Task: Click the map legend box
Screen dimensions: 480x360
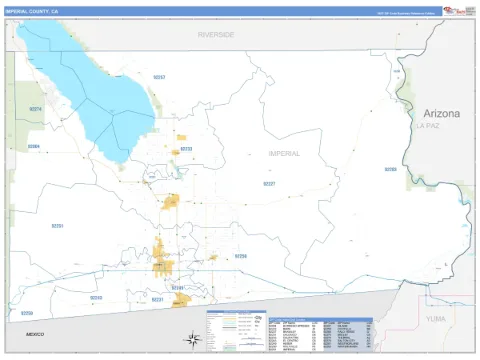Action: 236,331
